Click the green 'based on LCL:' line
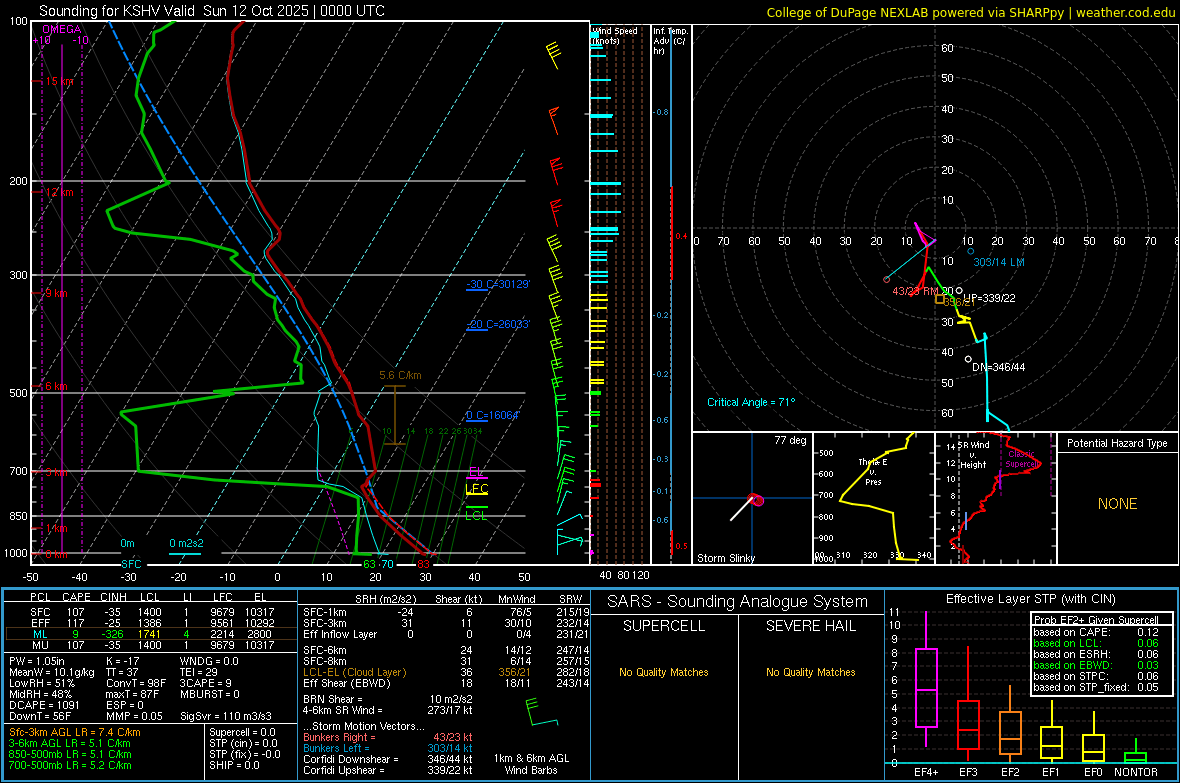This screenshot has height=783, width=1180. click(x=1096, y=643)
